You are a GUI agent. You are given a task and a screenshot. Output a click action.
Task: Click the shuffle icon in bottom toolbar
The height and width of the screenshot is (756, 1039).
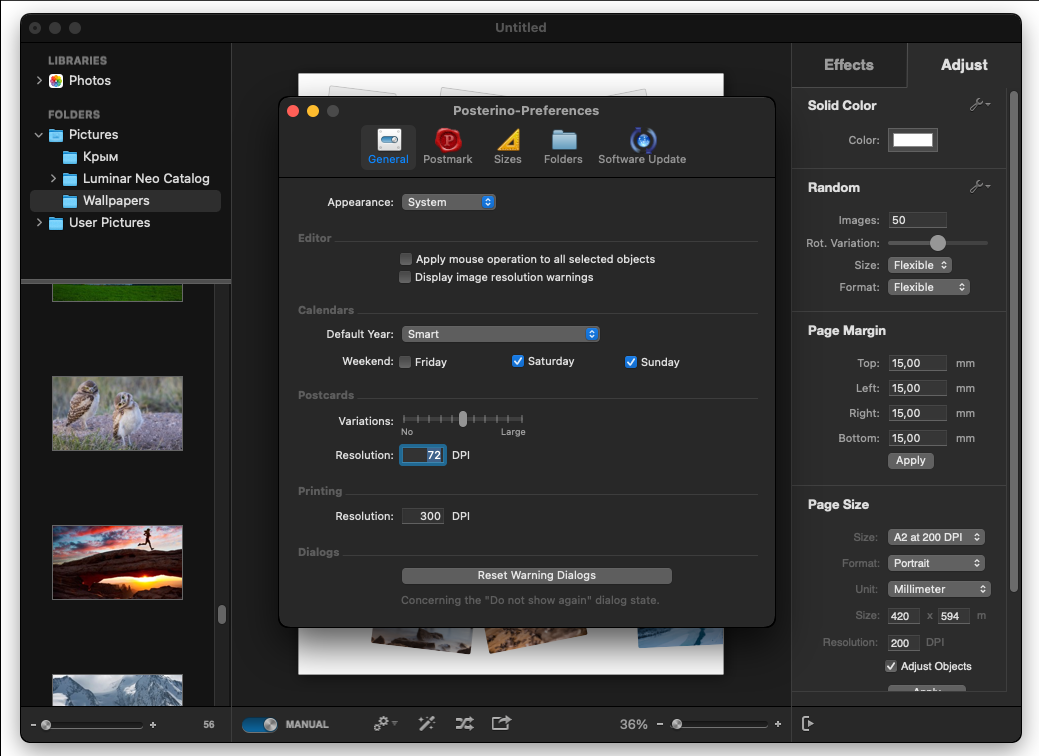[x=465, y=724]
